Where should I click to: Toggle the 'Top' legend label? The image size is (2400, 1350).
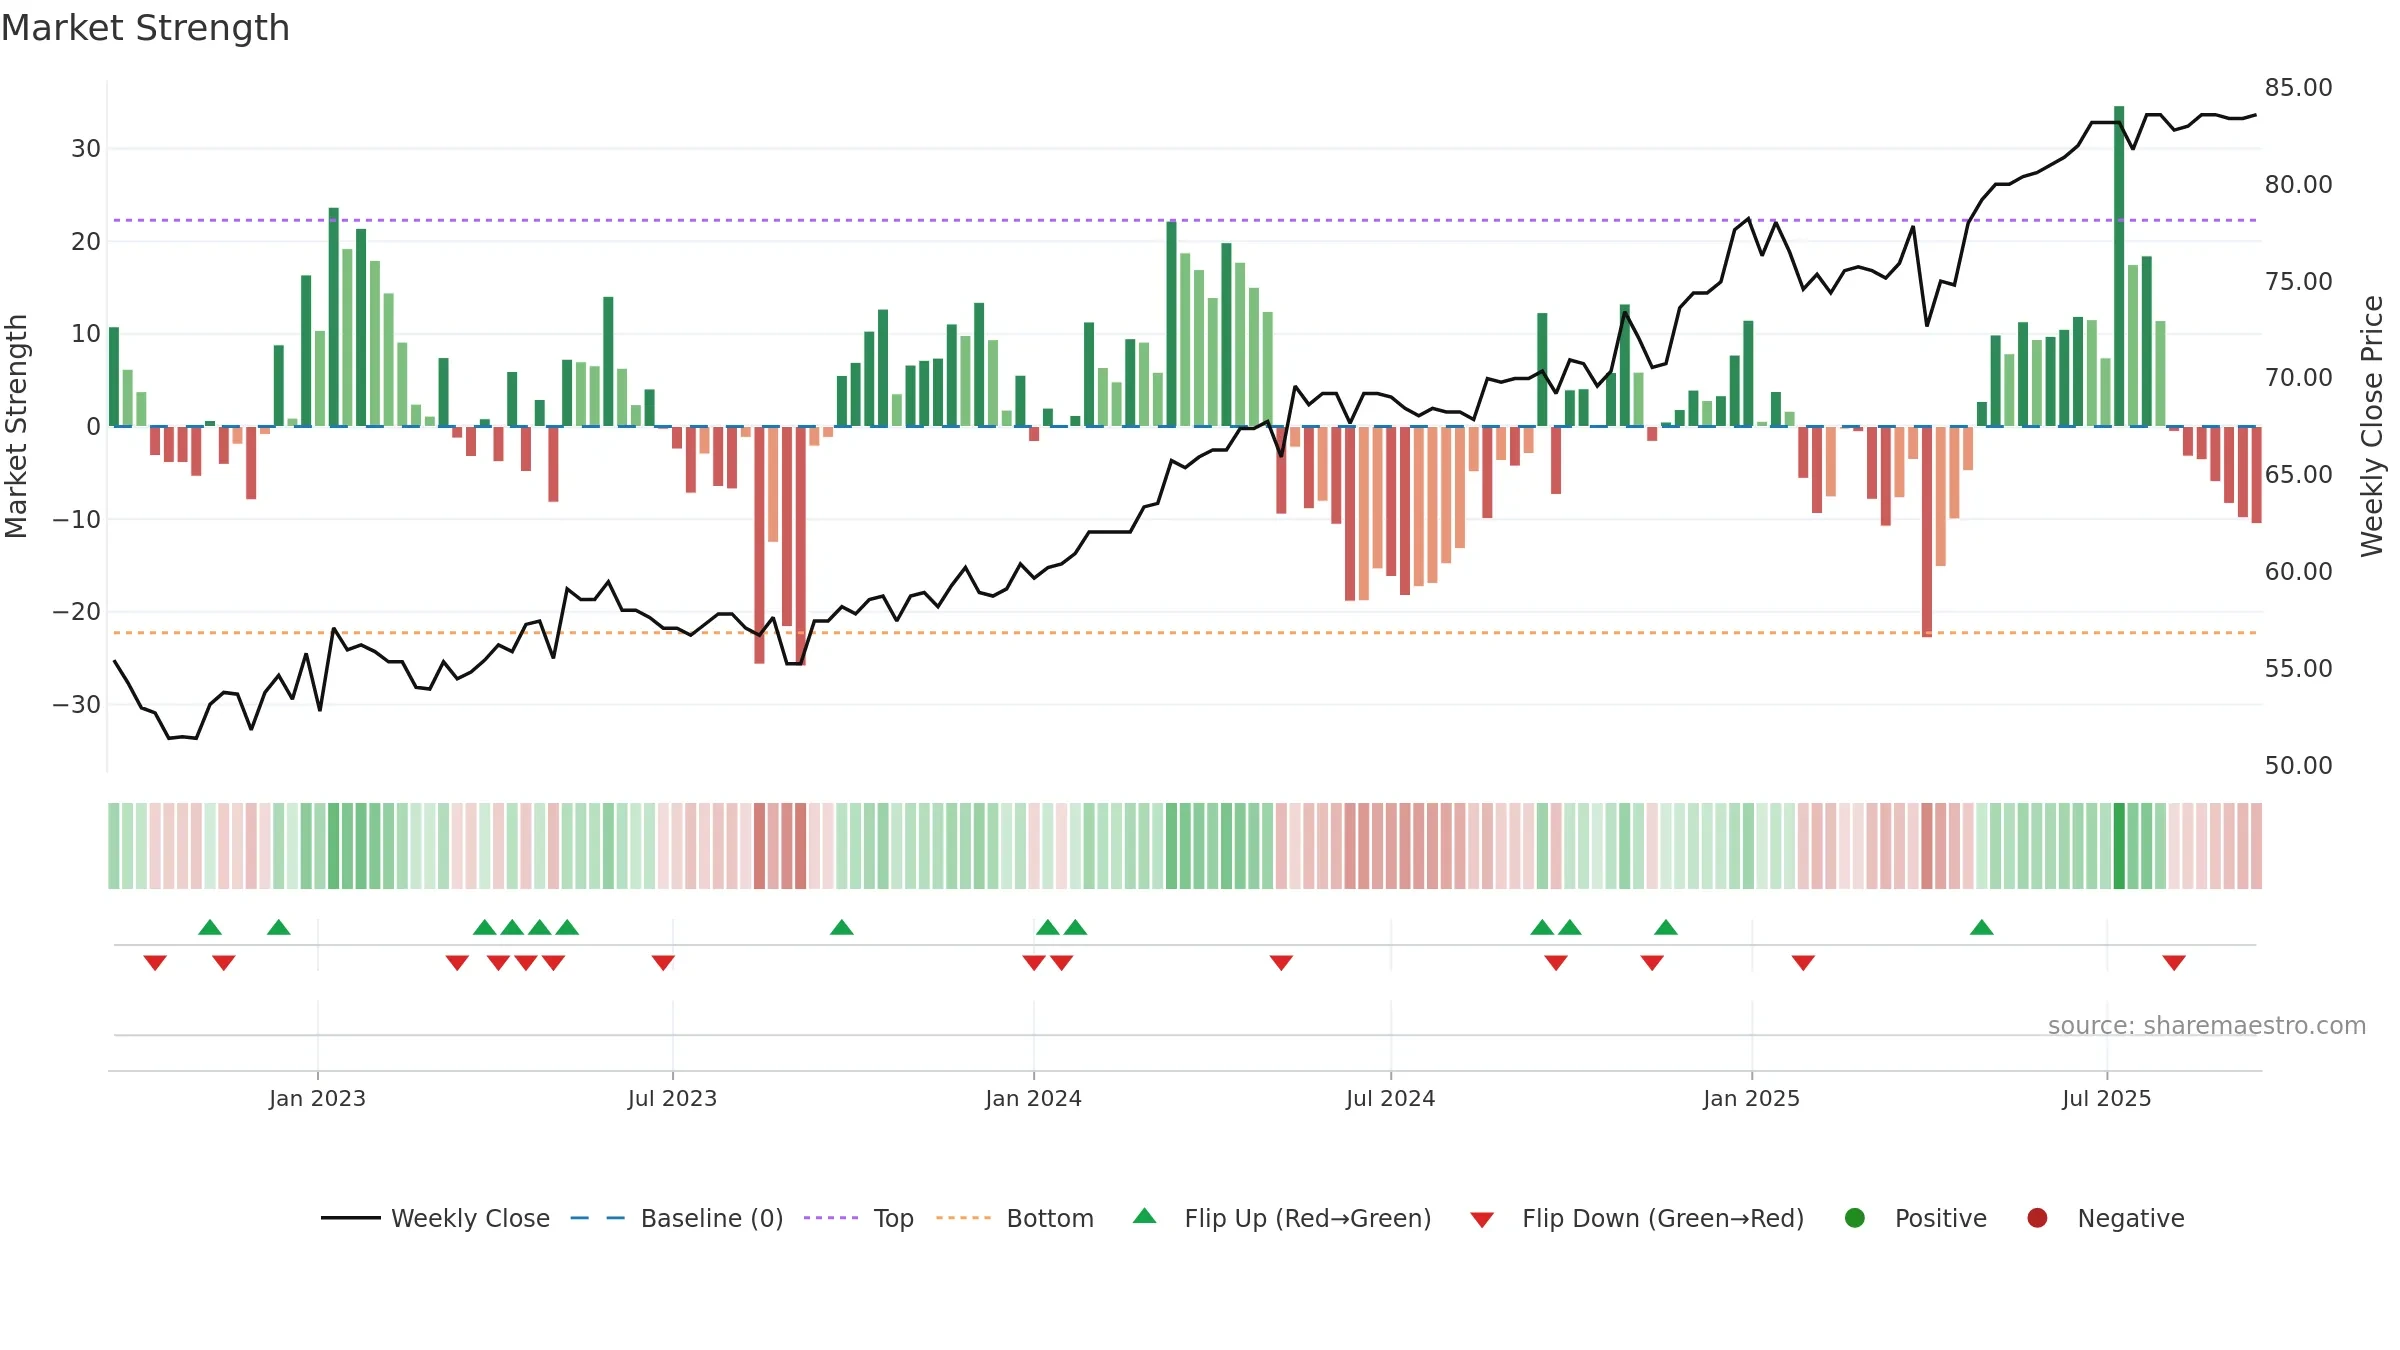point(893,1219)
